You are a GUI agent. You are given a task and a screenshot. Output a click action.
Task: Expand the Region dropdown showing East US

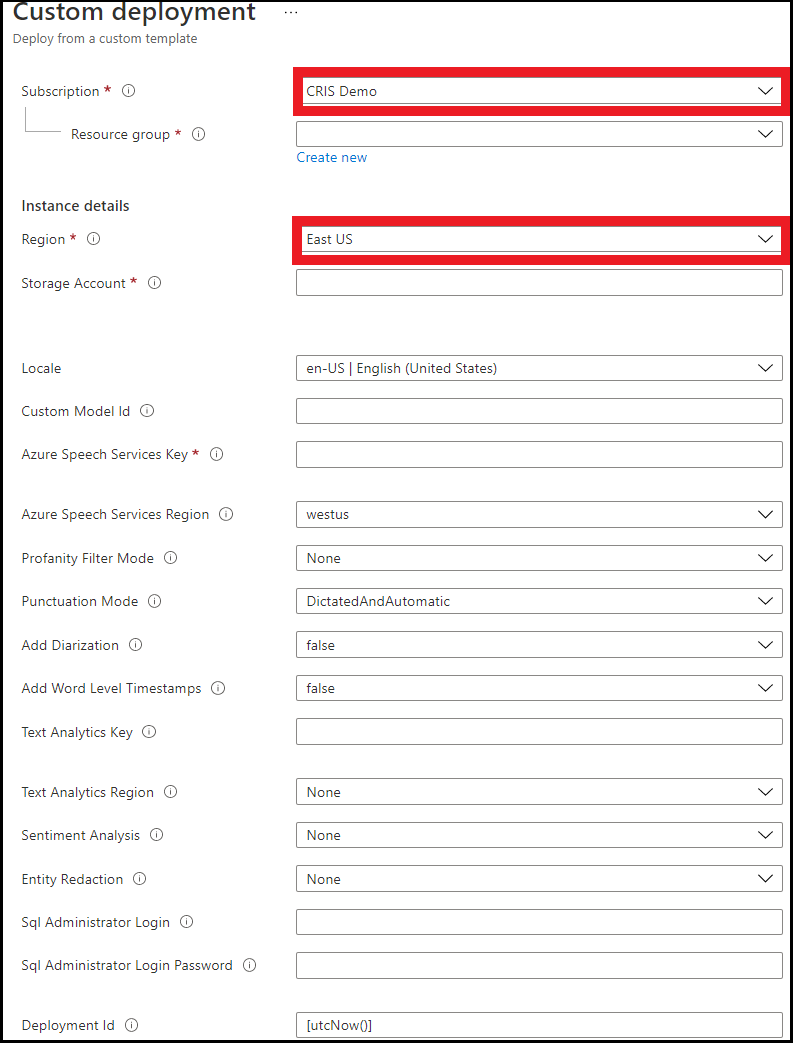539,240
